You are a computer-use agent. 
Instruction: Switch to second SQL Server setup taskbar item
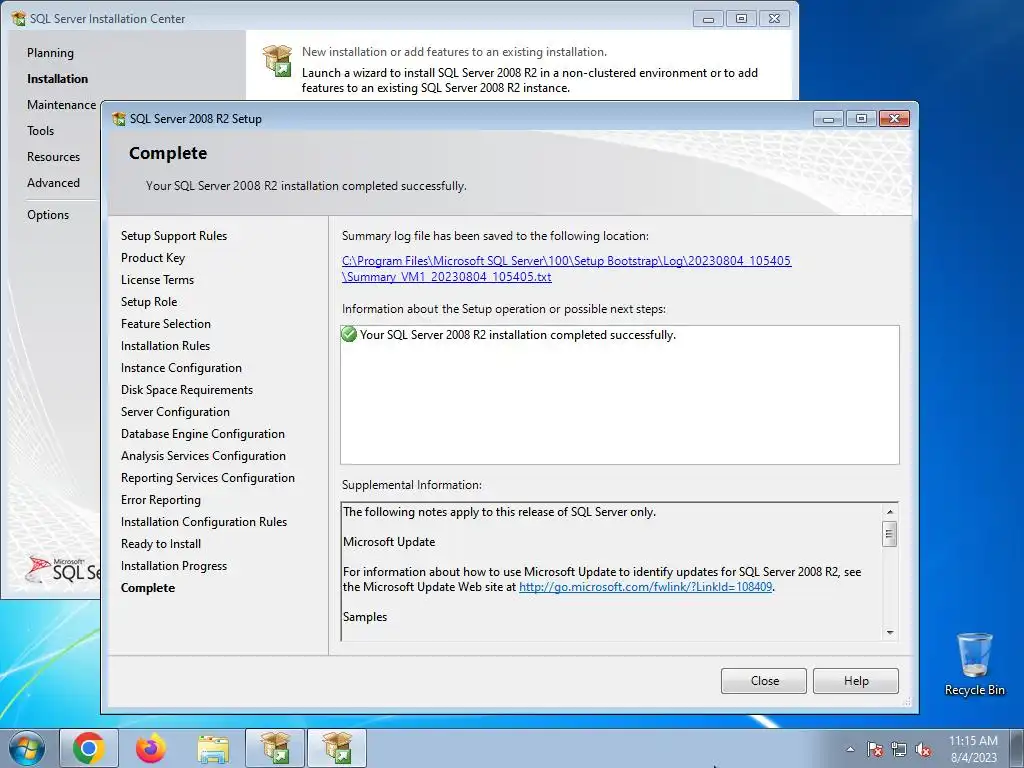tap(337, 748)
